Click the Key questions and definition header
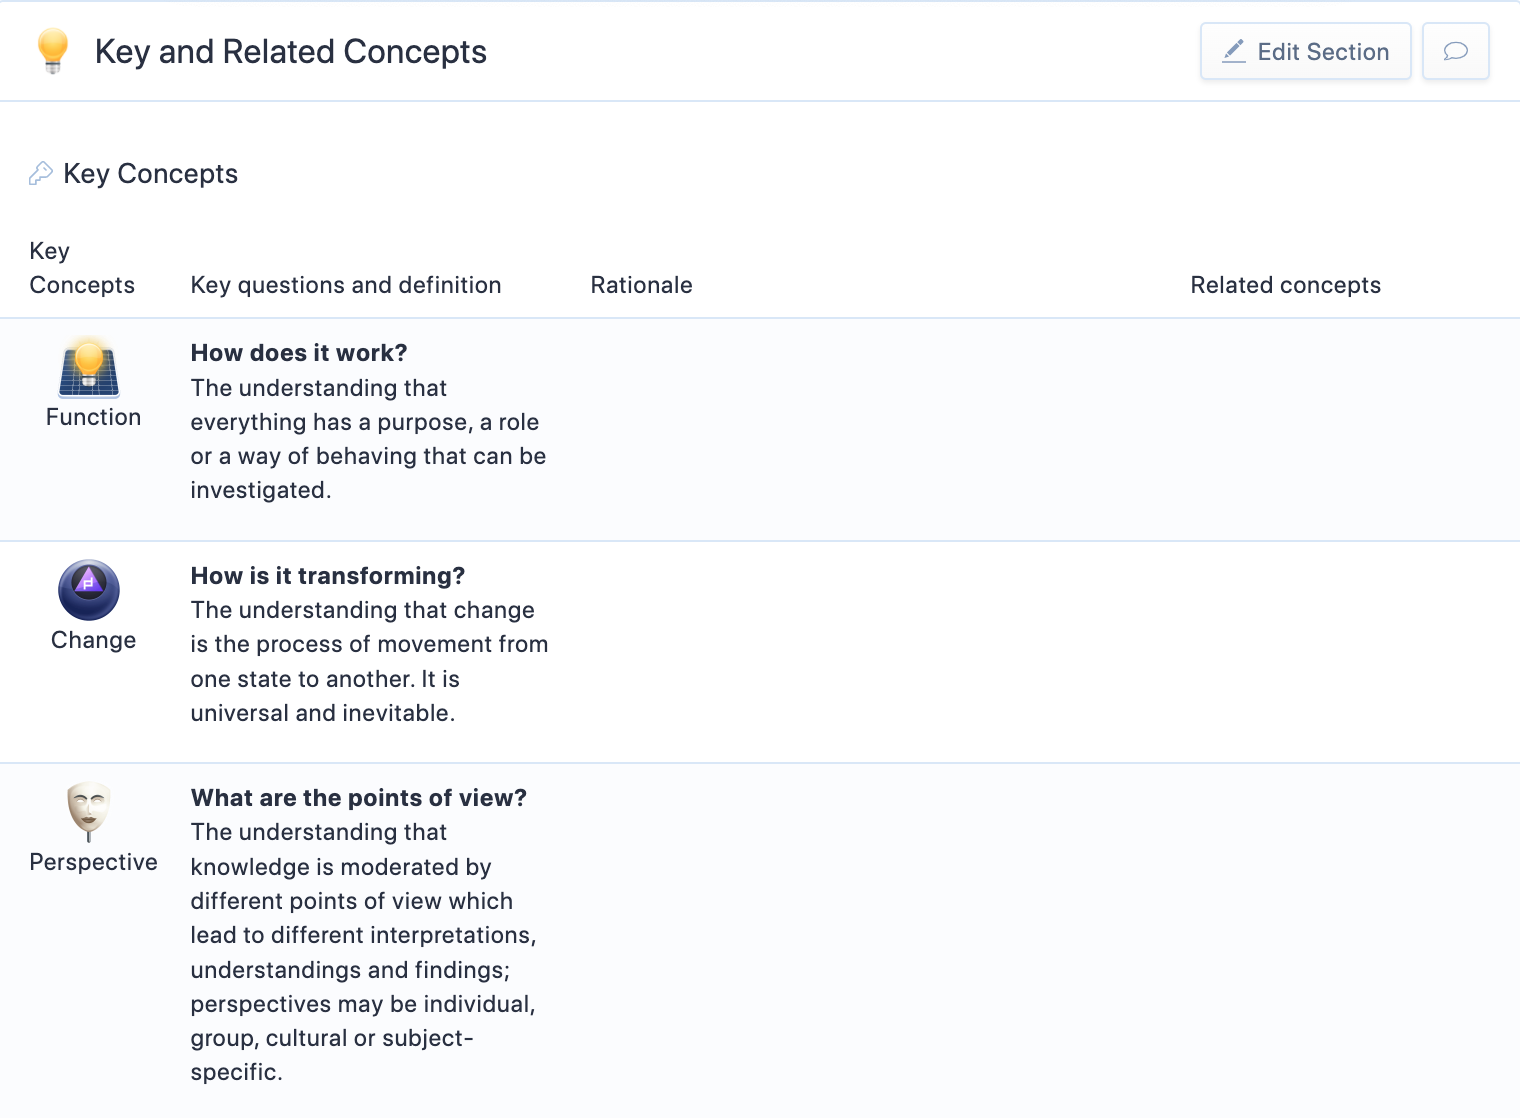This screenshot has width=1520, height=1118. (x=346, y=285)
